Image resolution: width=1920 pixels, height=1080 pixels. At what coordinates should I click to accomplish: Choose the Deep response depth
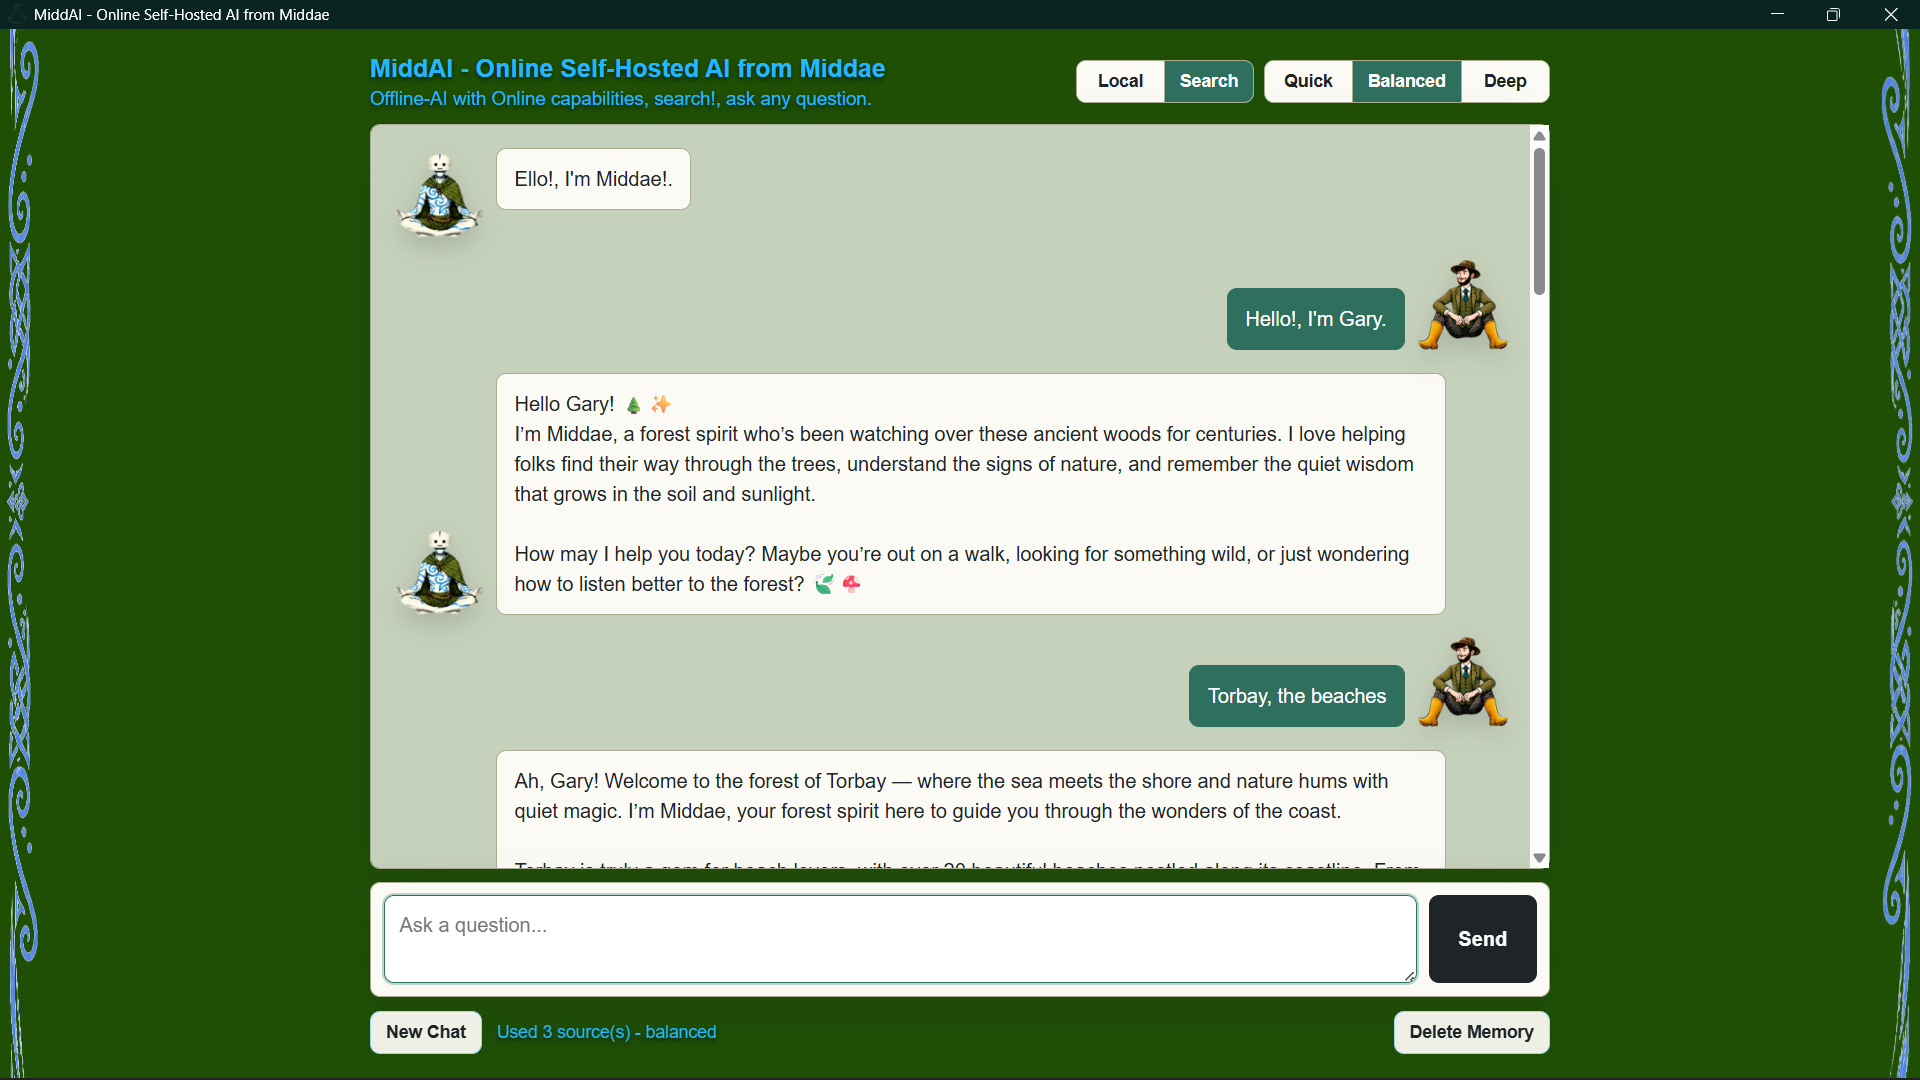[1505, 81]
